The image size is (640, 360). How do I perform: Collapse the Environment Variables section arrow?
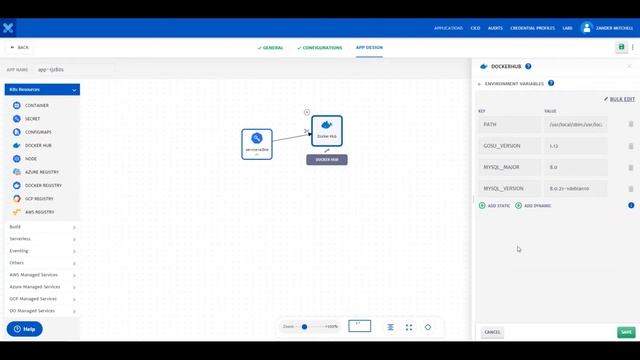(x=479, y=84)
